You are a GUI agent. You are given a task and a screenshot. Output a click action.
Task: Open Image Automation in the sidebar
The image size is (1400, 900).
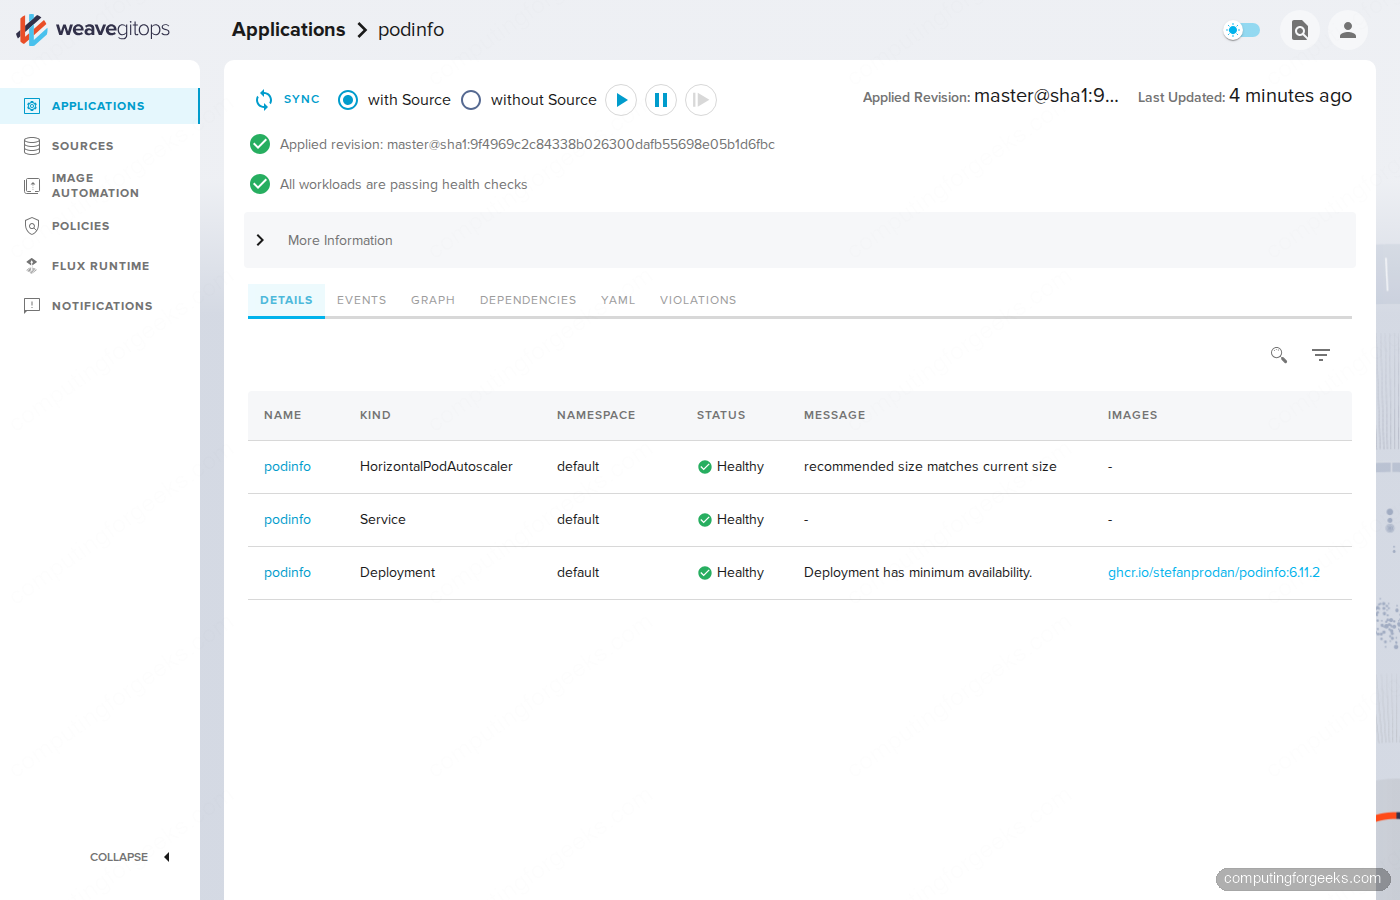(x=99, y=186)
